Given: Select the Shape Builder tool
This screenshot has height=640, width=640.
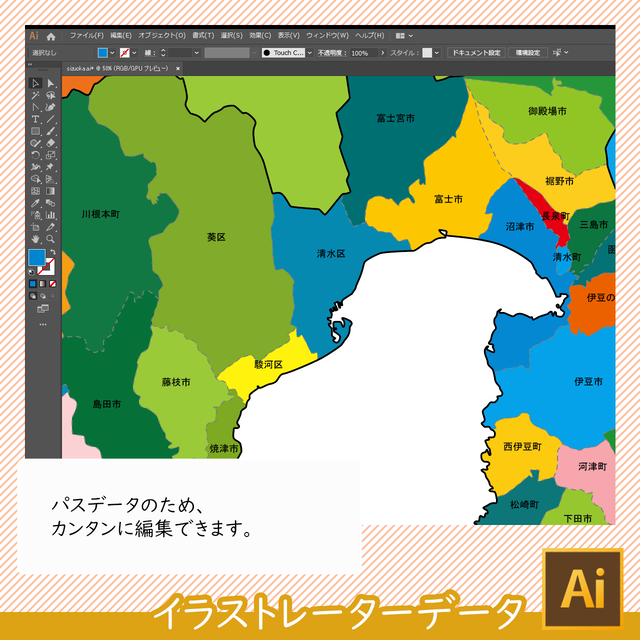Looking at the screenshot, I should [36, 179].
